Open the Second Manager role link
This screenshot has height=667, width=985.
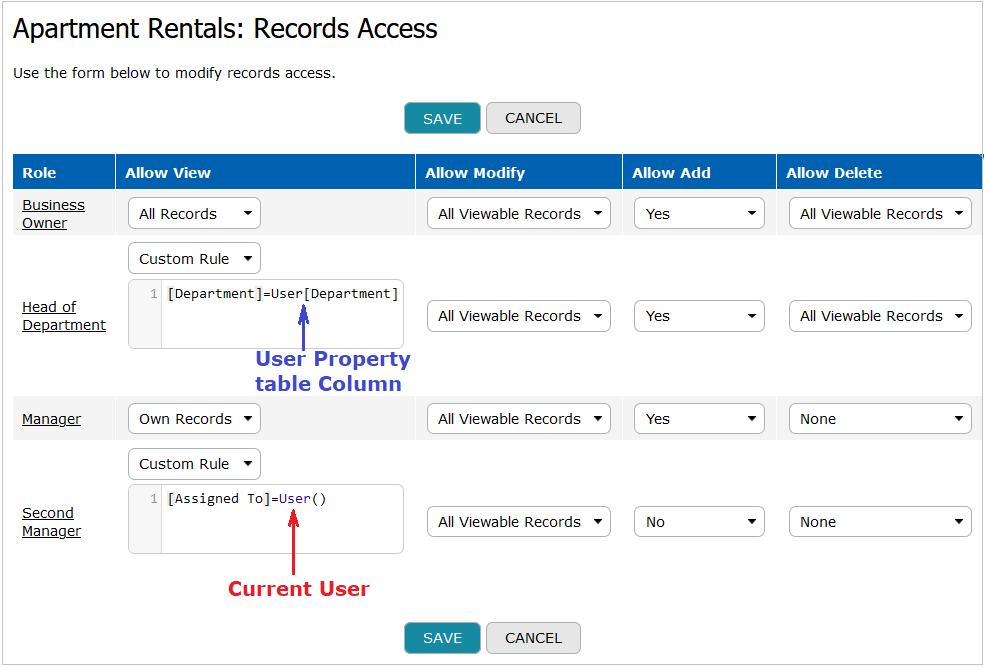pos(52,522)
